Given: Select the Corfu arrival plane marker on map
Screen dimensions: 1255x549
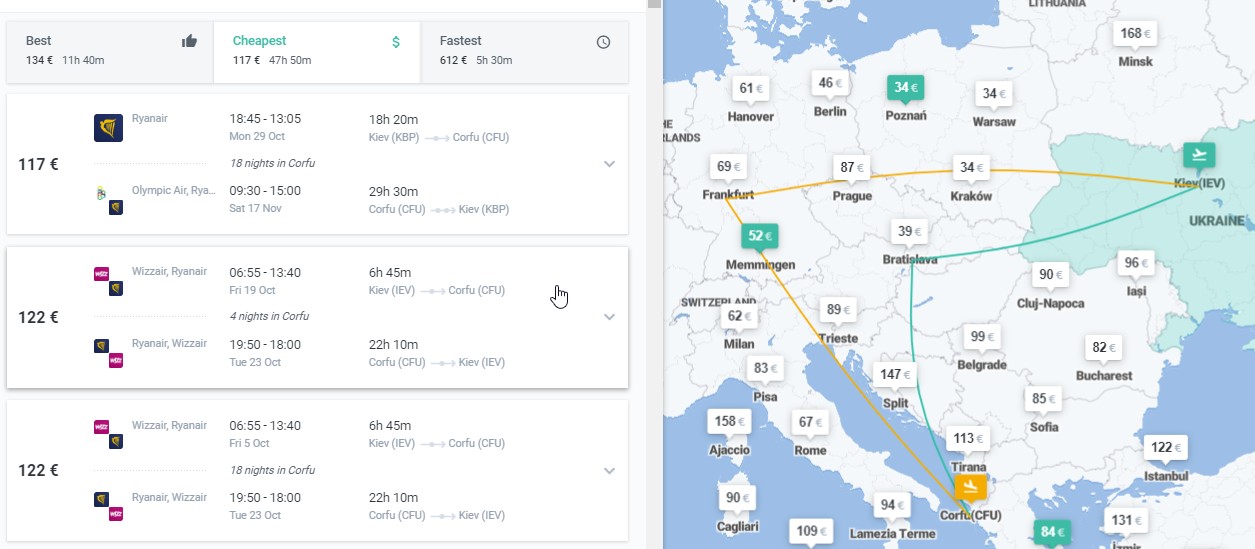Looking at the screenshot, I should pyautogui.click(x=970, y=487).
